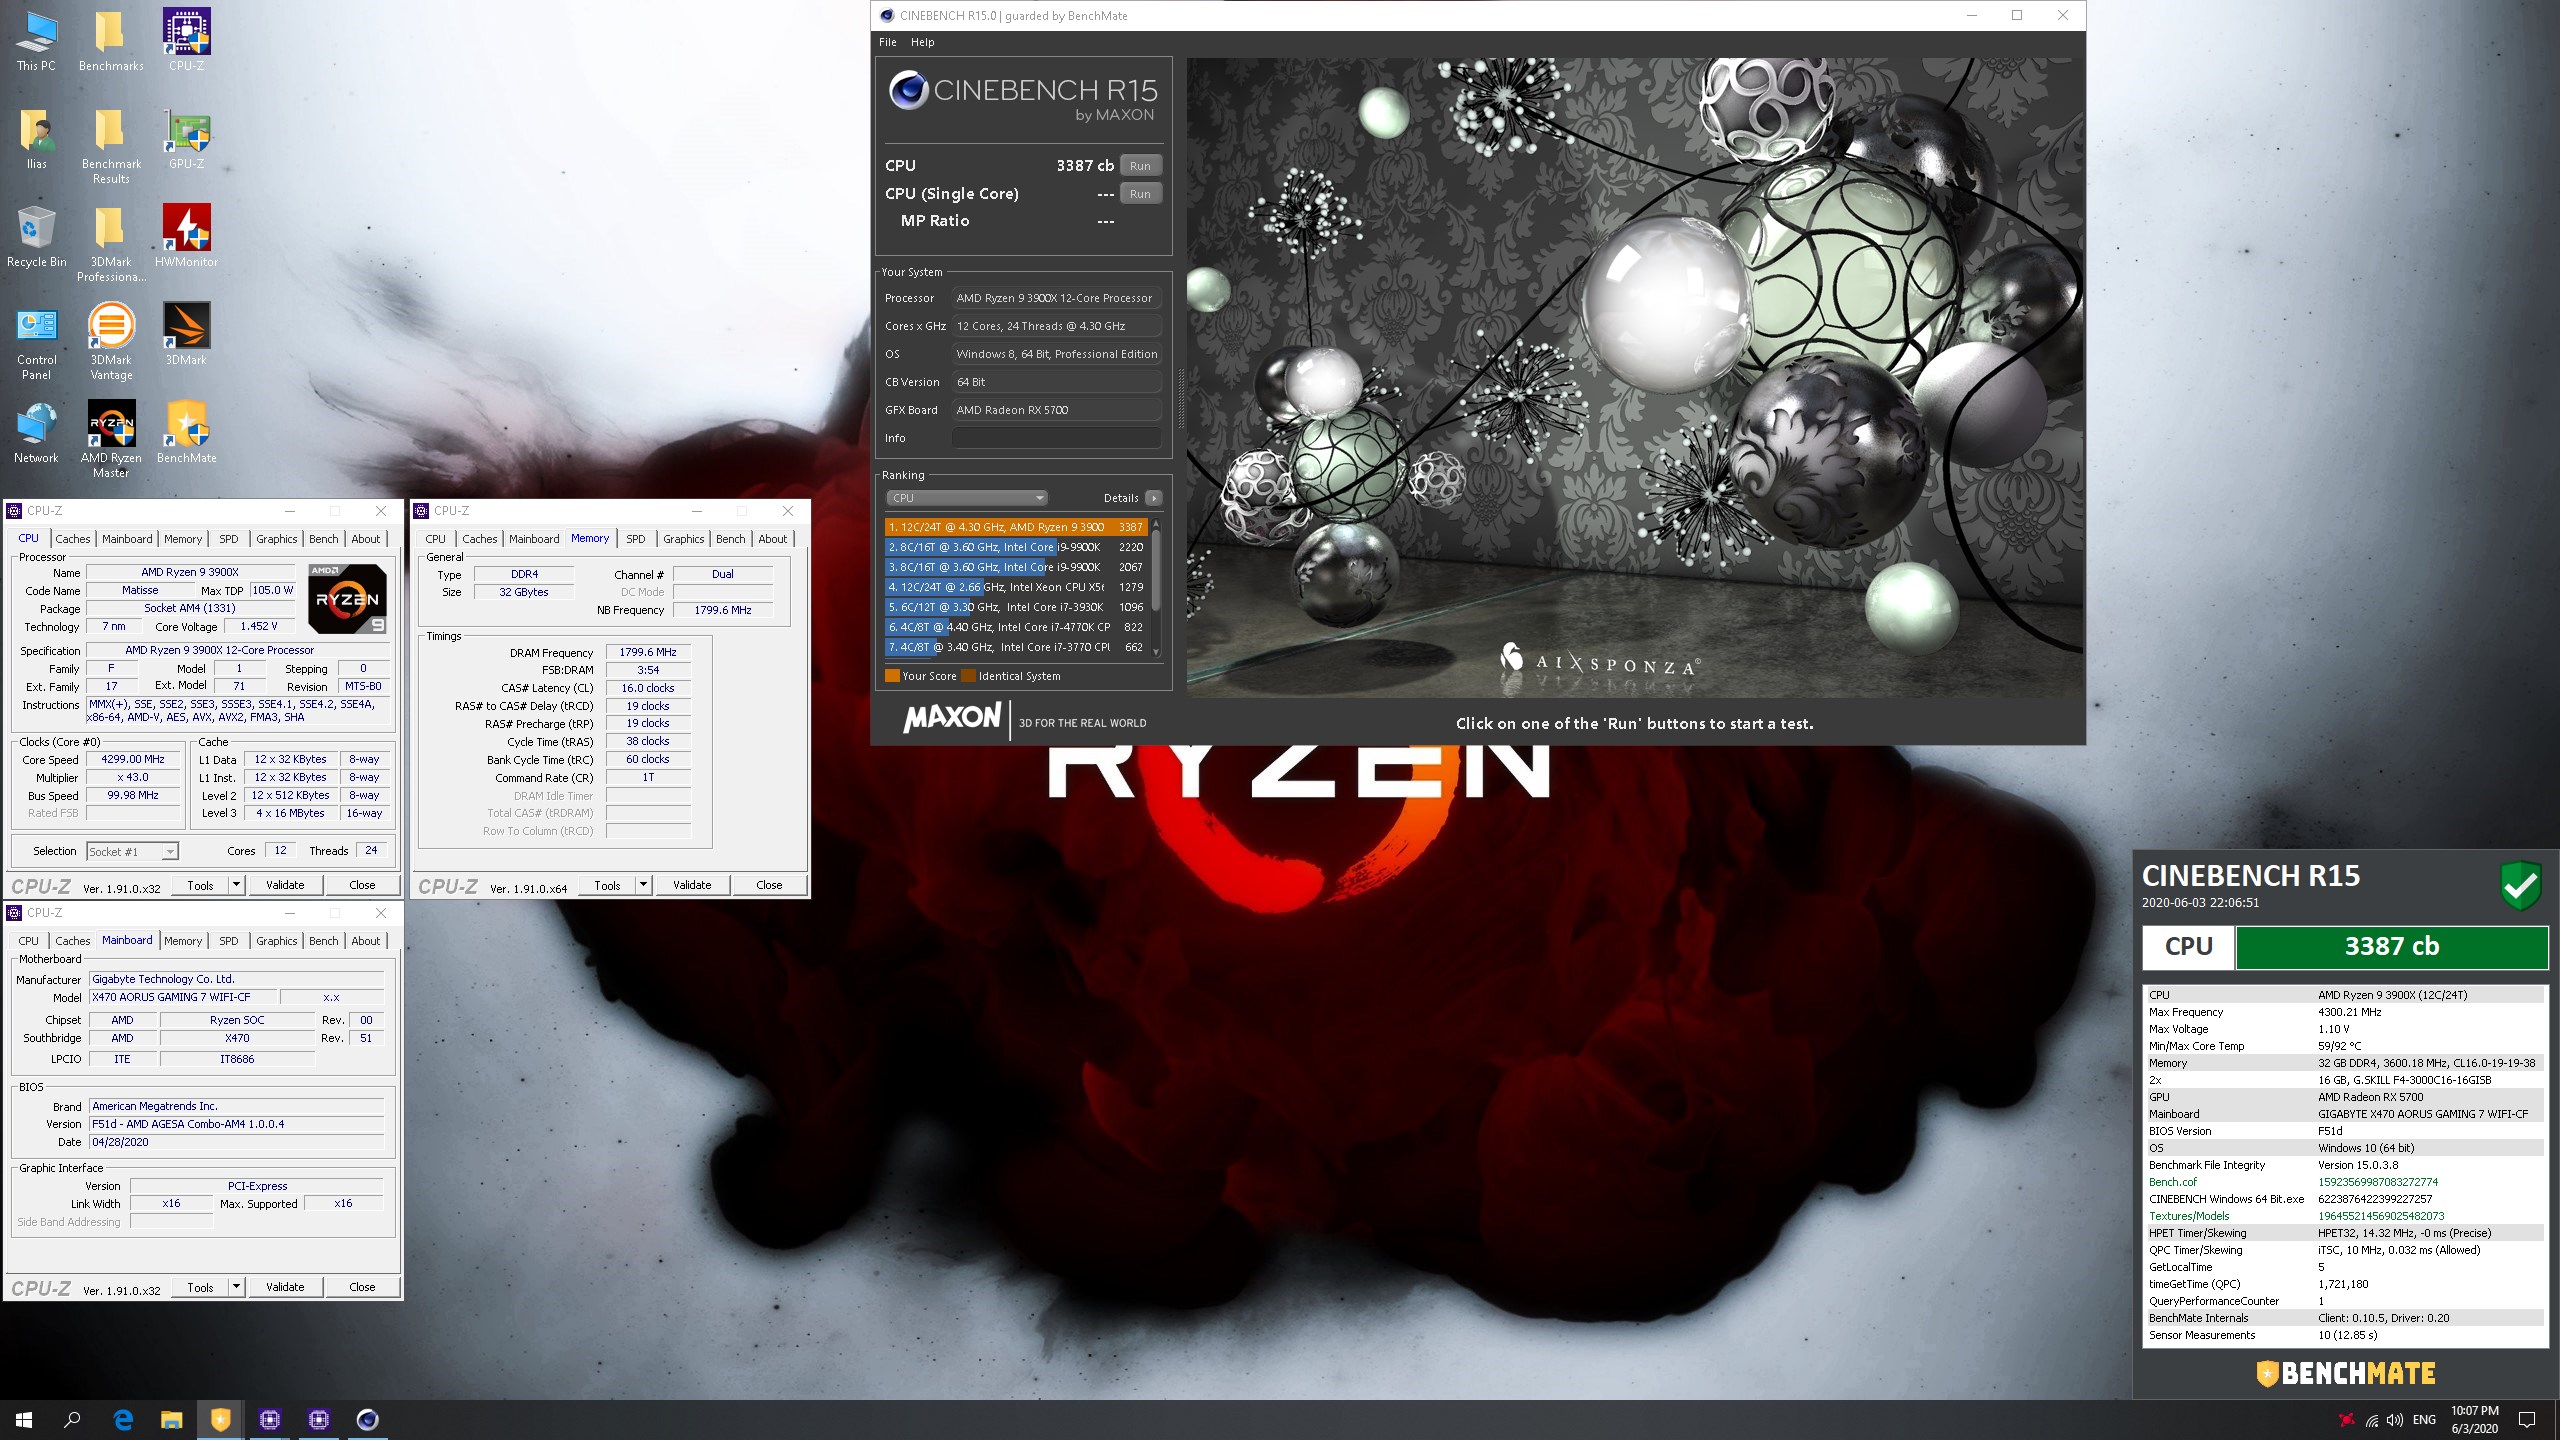This screenshot has height=1440, width=2560.
Task: Open Tools dropdown arrow in CPU-Z Mainboard window
Action: pyautogui.click(x=236, y=1287)
